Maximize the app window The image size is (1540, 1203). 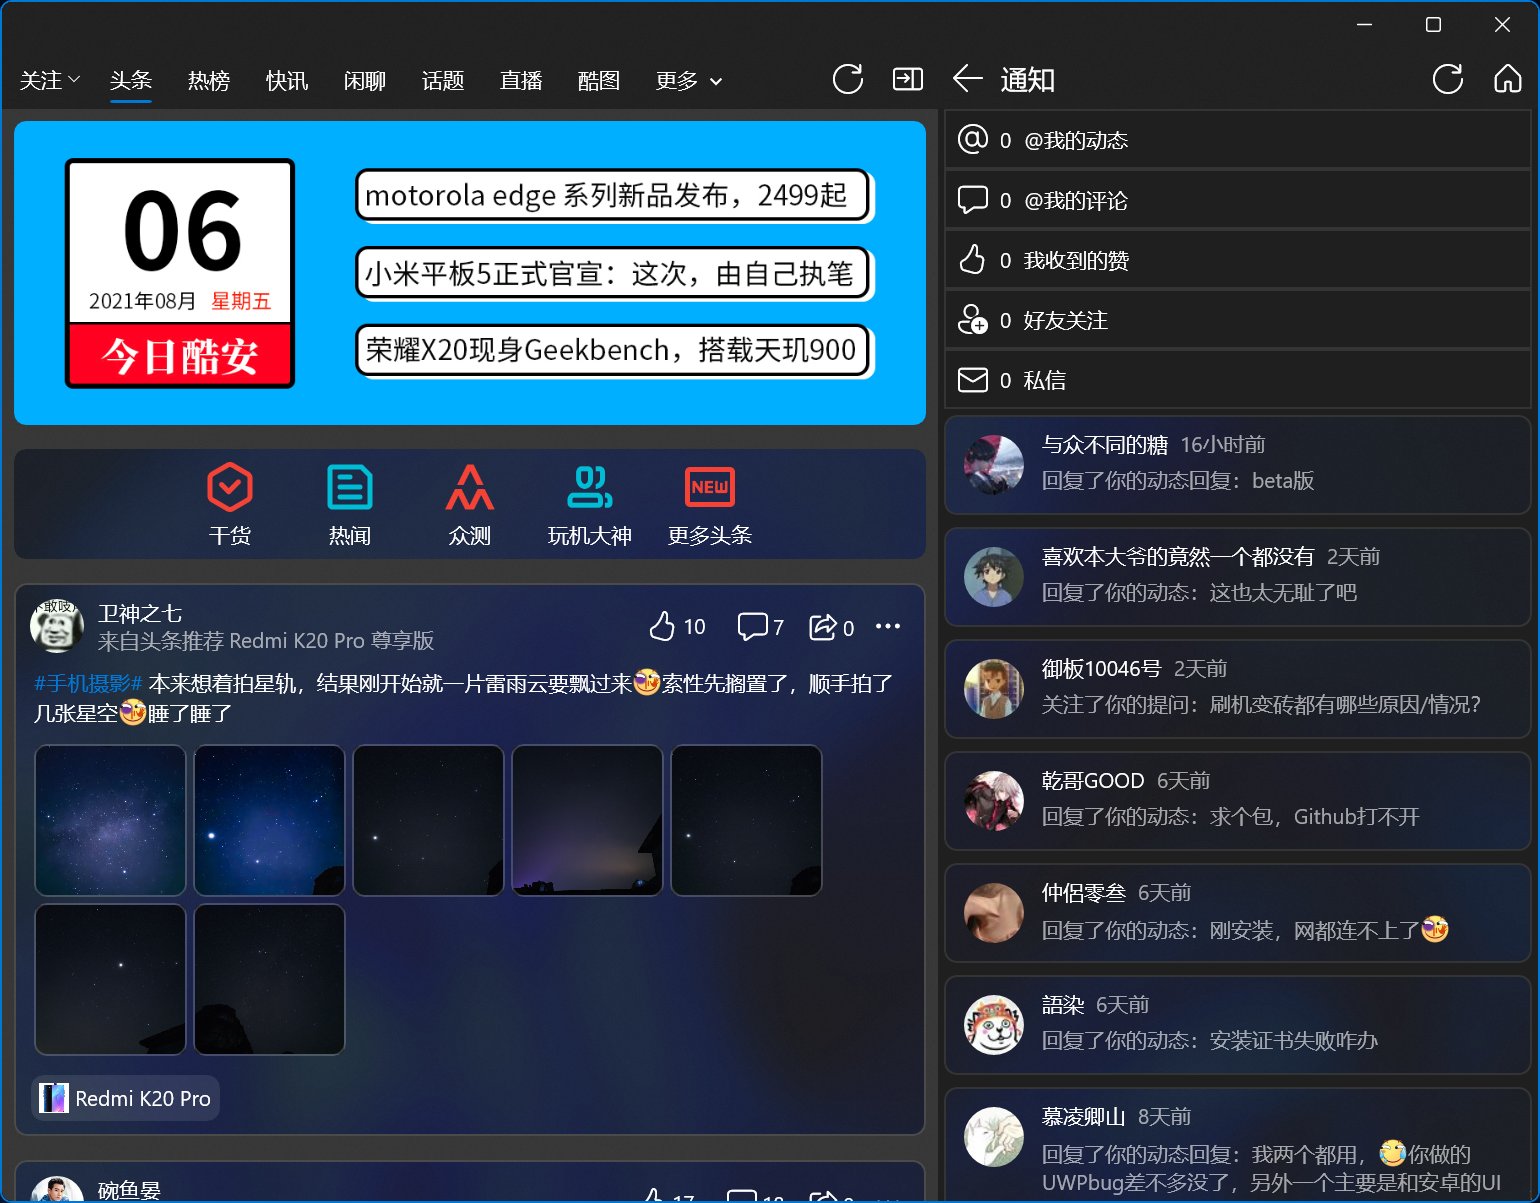[1433, 25]
